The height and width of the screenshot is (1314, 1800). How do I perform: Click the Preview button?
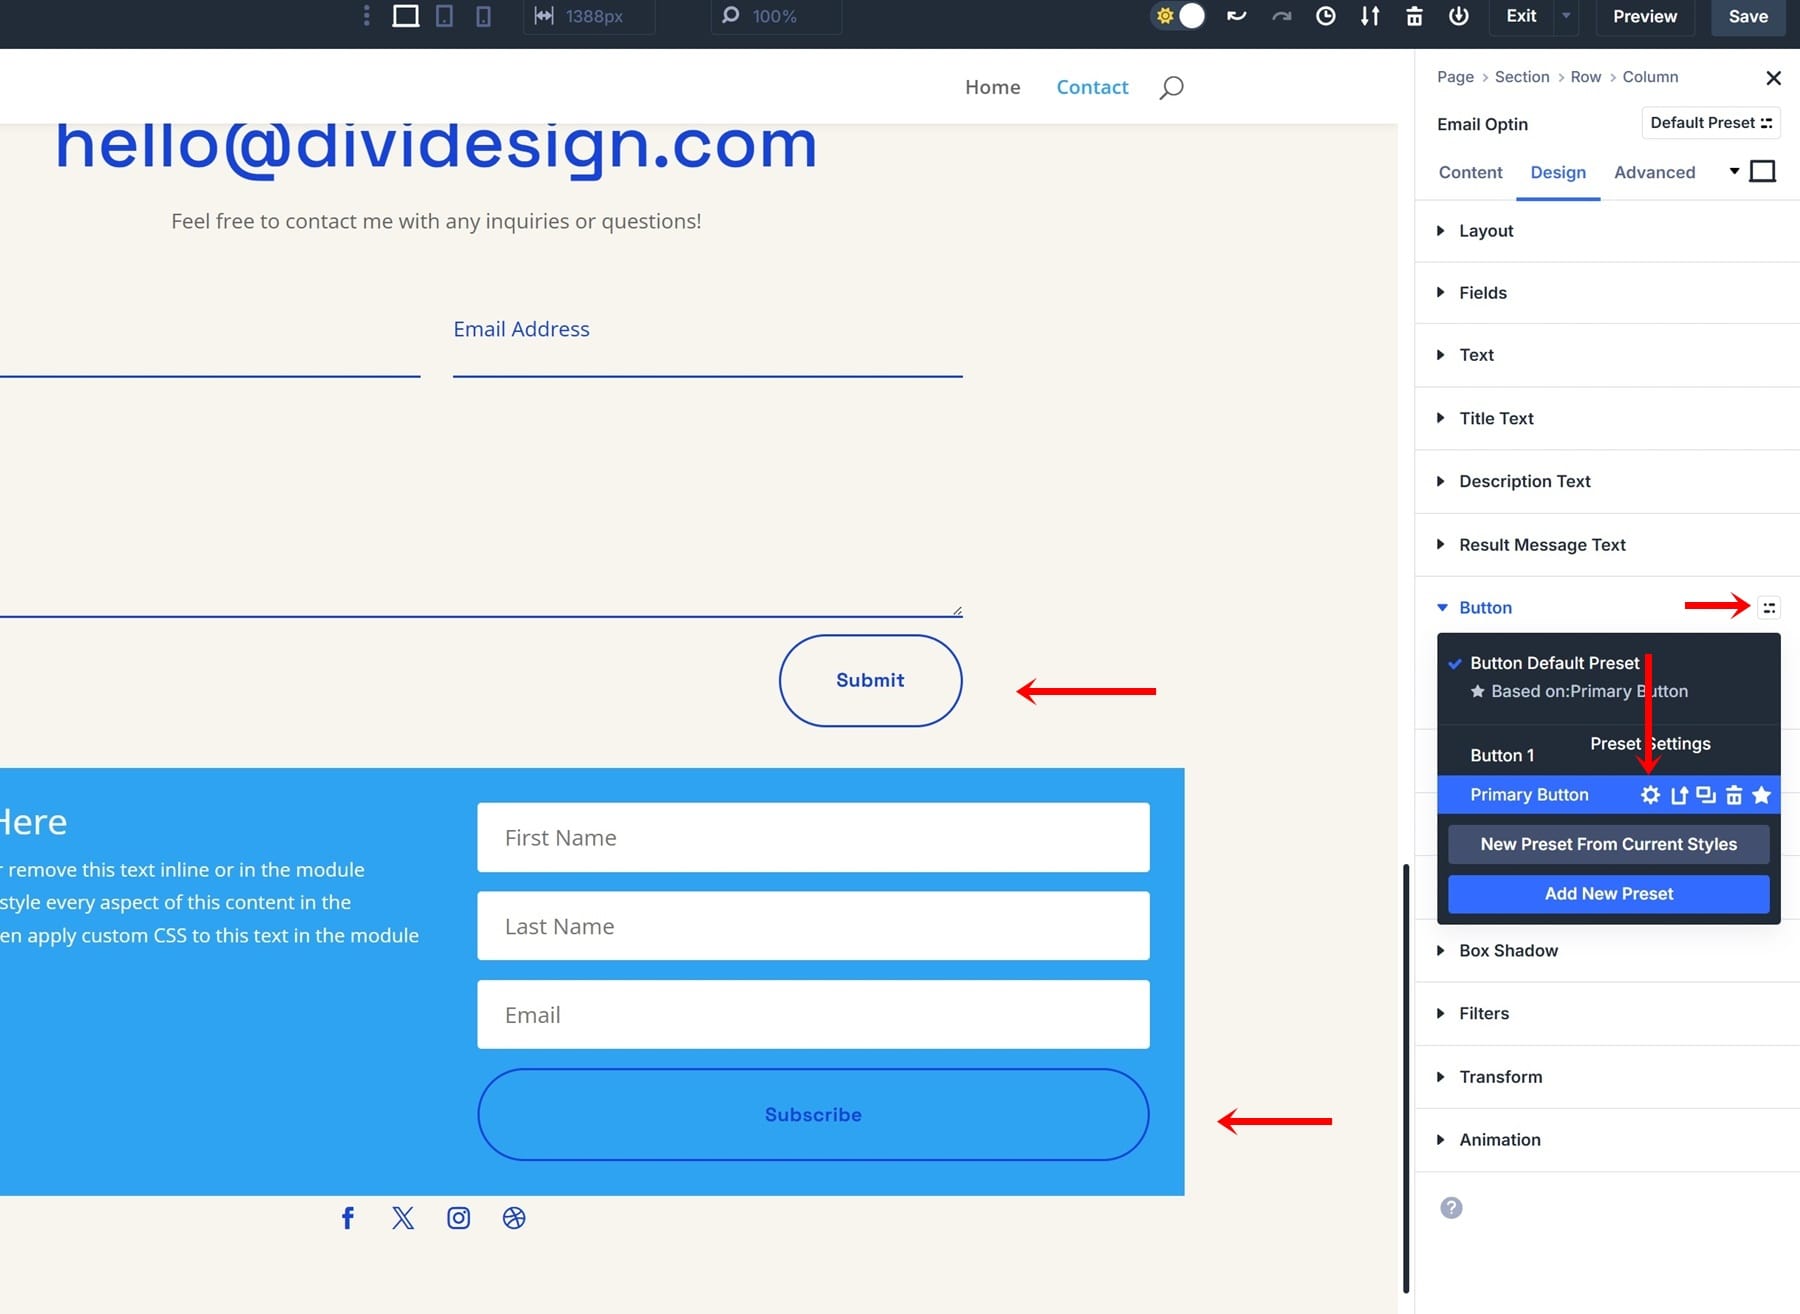(x=1645, y=16)
